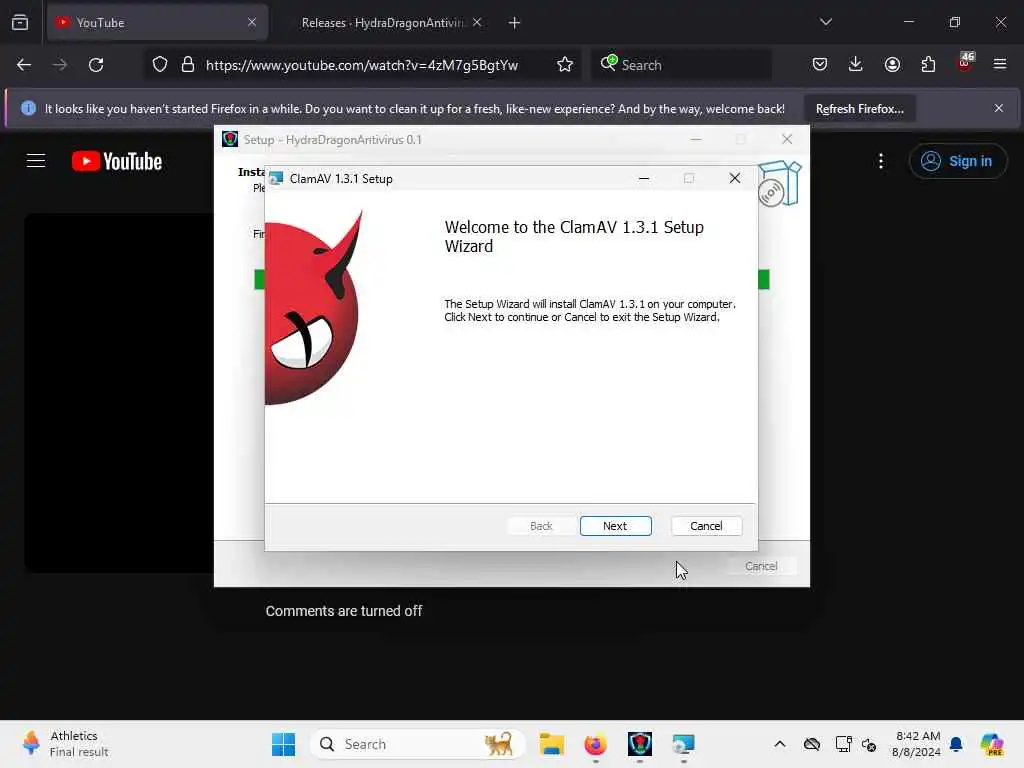Click Cancel in HydraDragonAntivirus setup window
Image resolution: width=1024 pixels, height=768 pixels.
(761, 566)
